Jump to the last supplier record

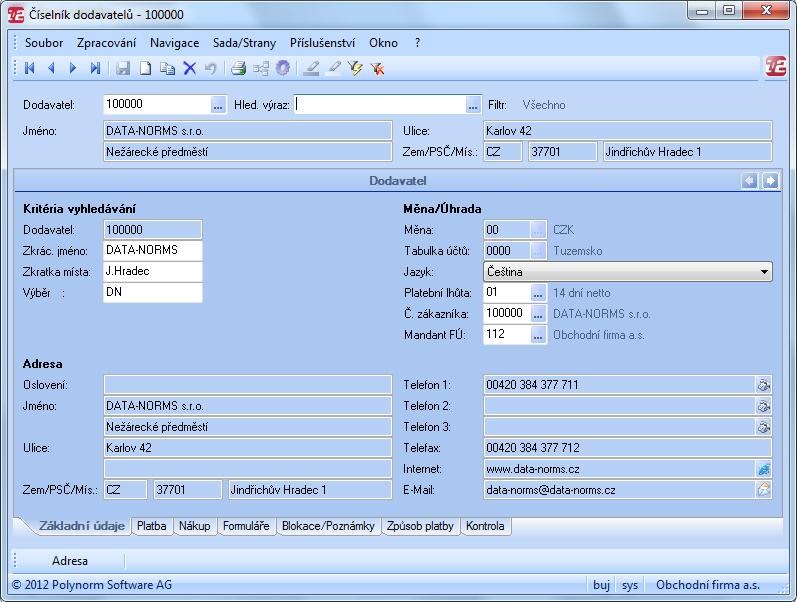(95, 68)
